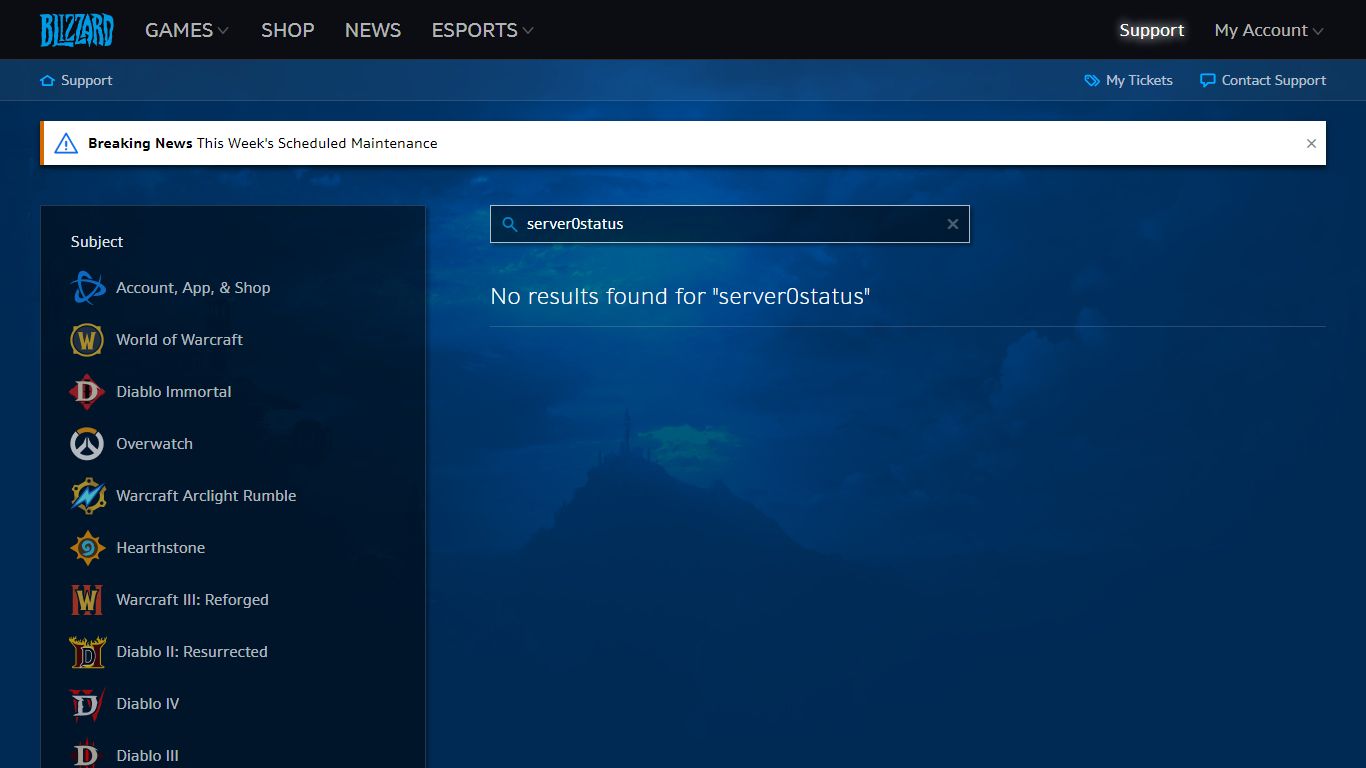The image size is (1366, 768).
Task: Select Warcraft III: Reforged subject
Action: 192,600
